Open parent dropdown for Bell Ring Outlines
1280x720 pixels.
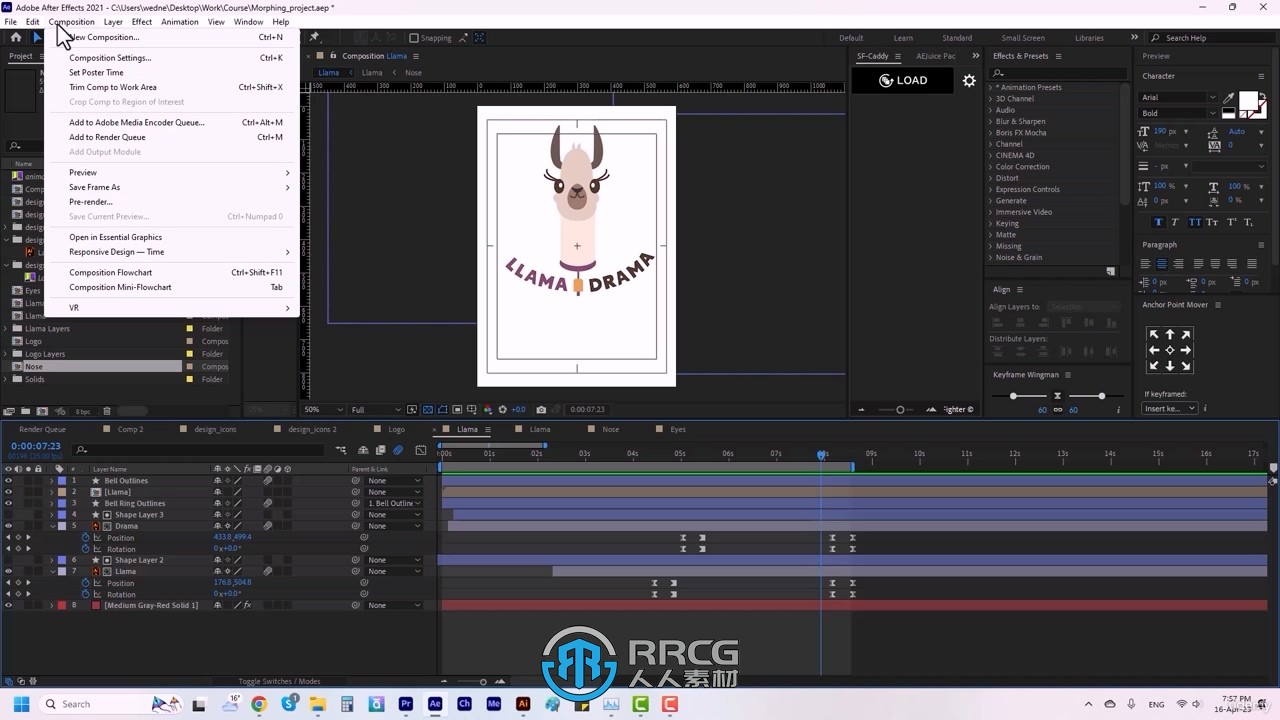[395, 503]
